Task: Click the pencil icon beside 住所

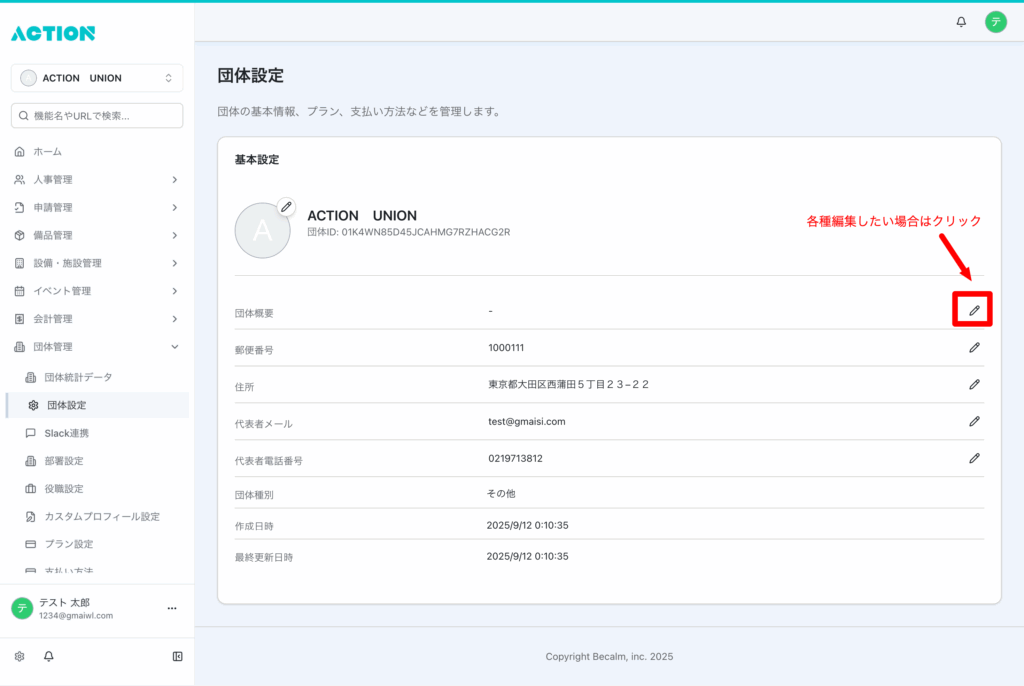Action: [974, 384]
